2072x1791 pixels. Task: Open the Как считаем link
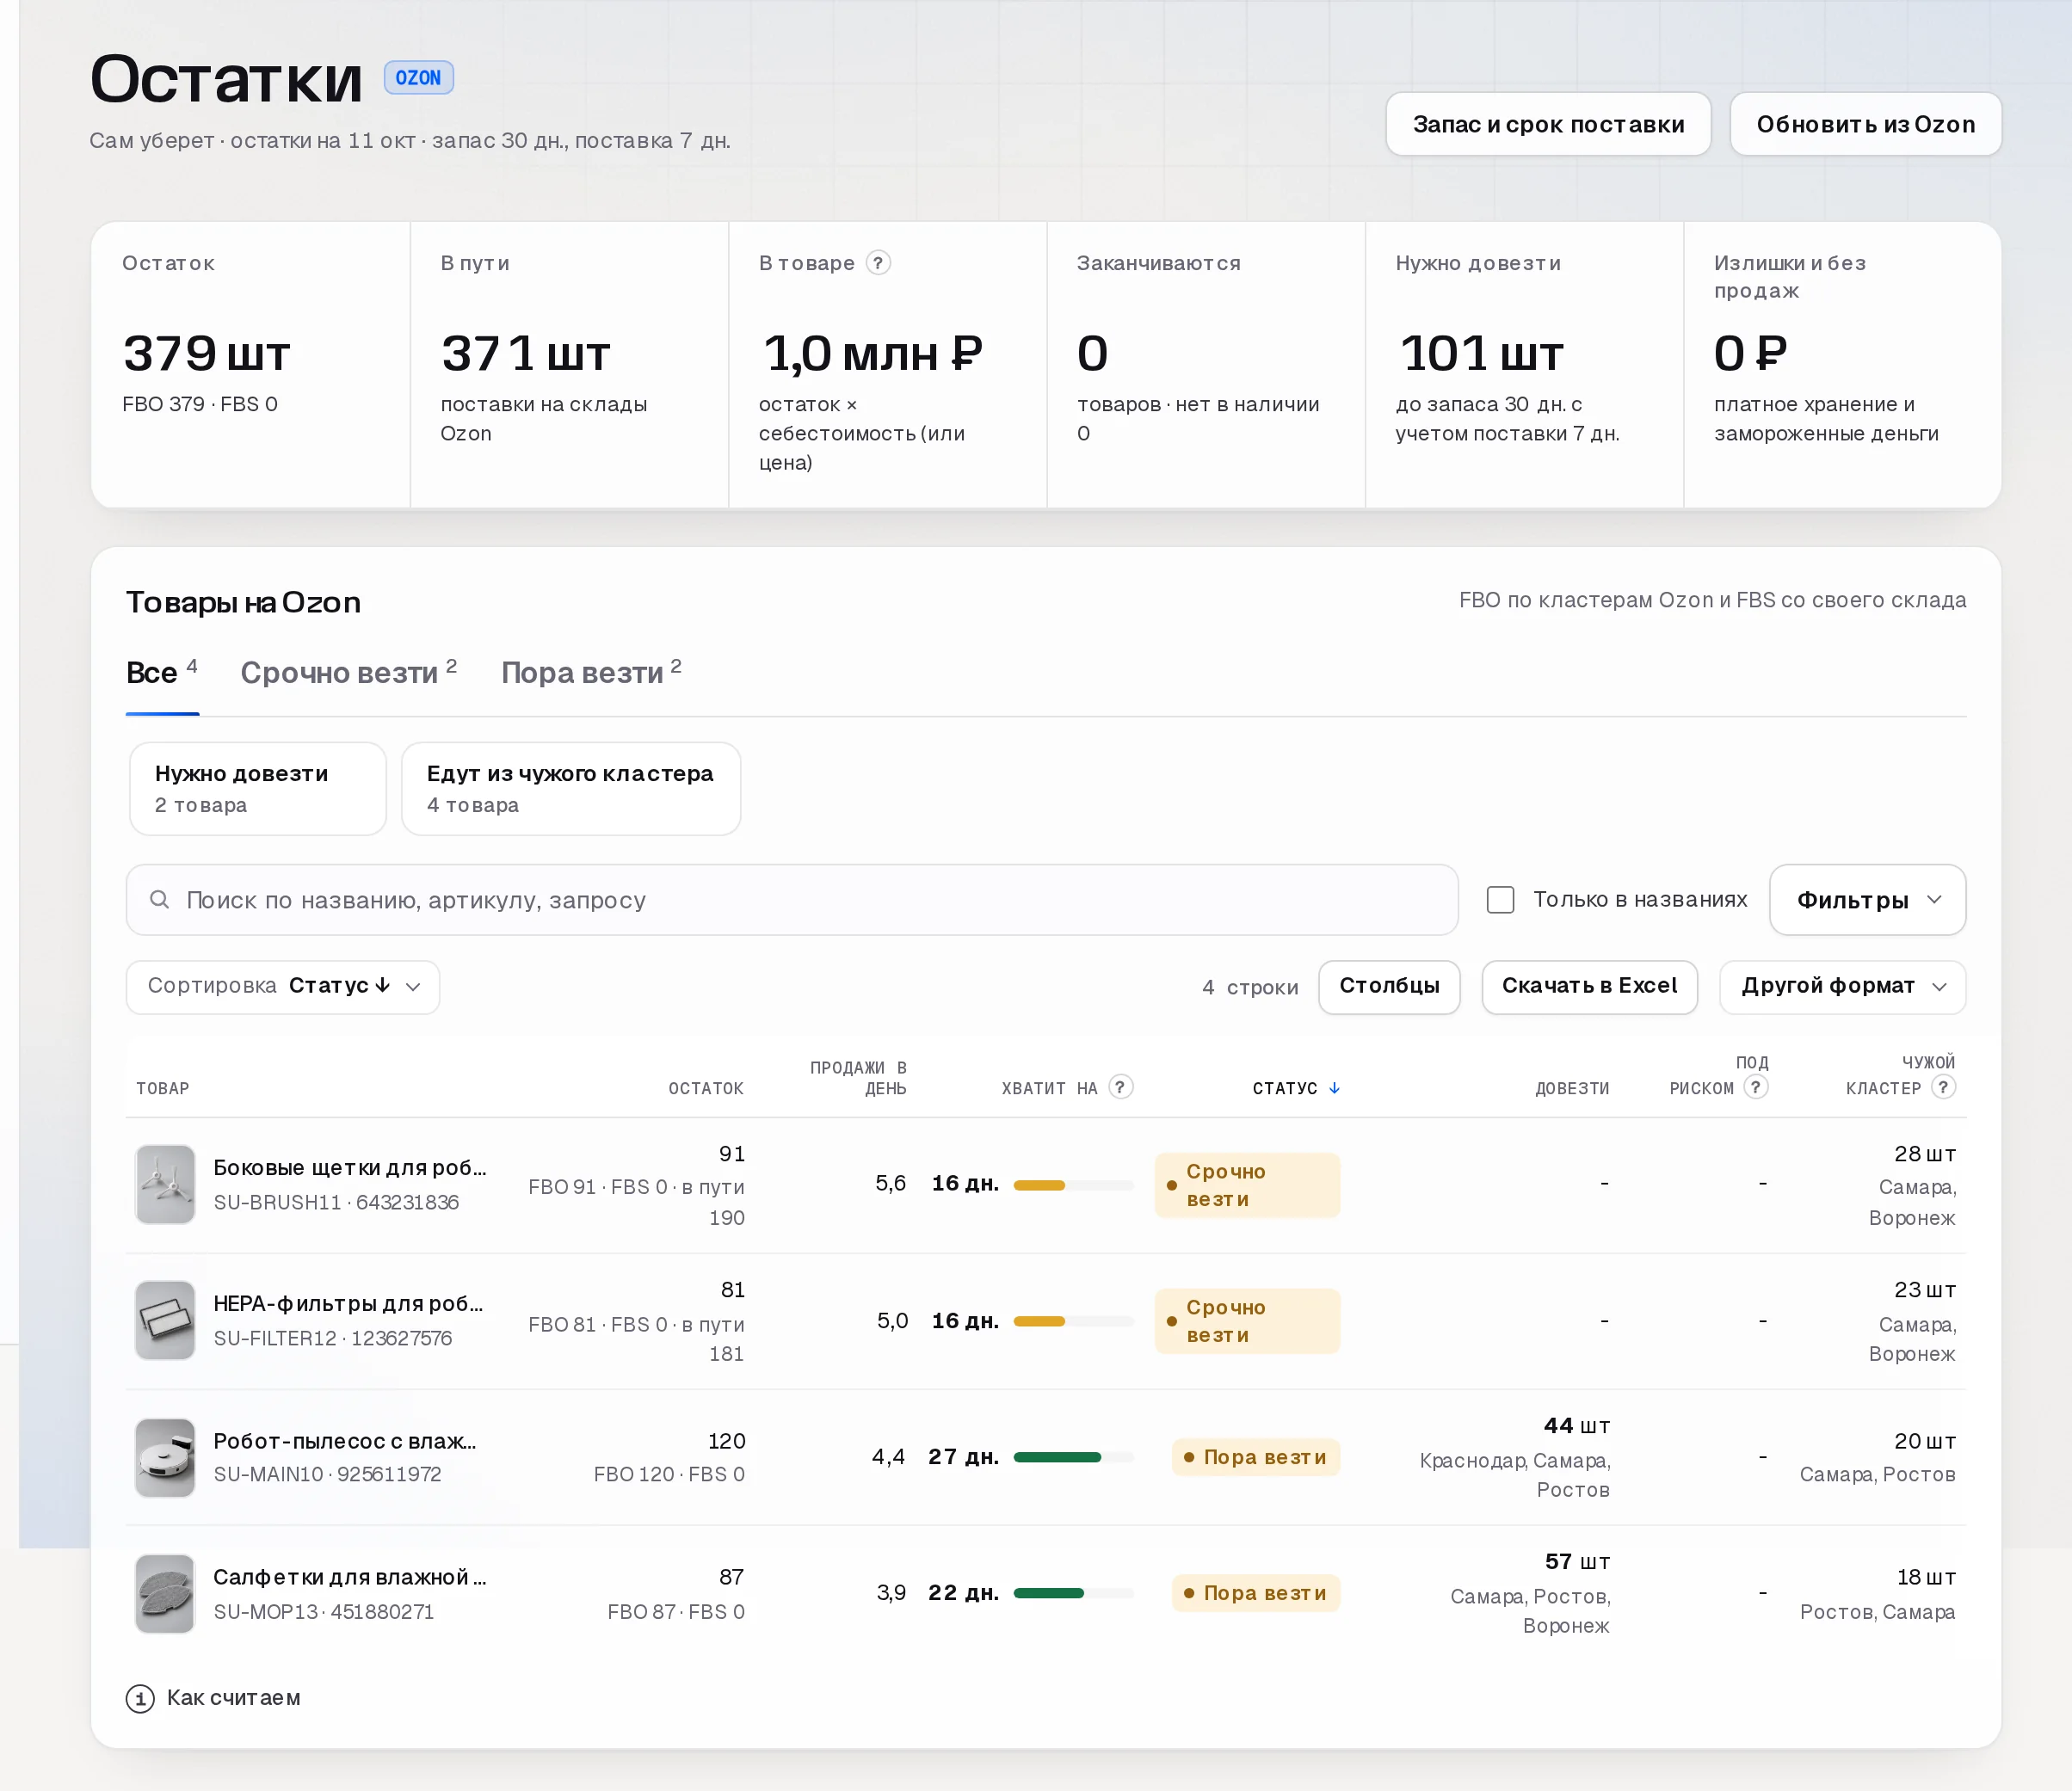point(233,1698)
